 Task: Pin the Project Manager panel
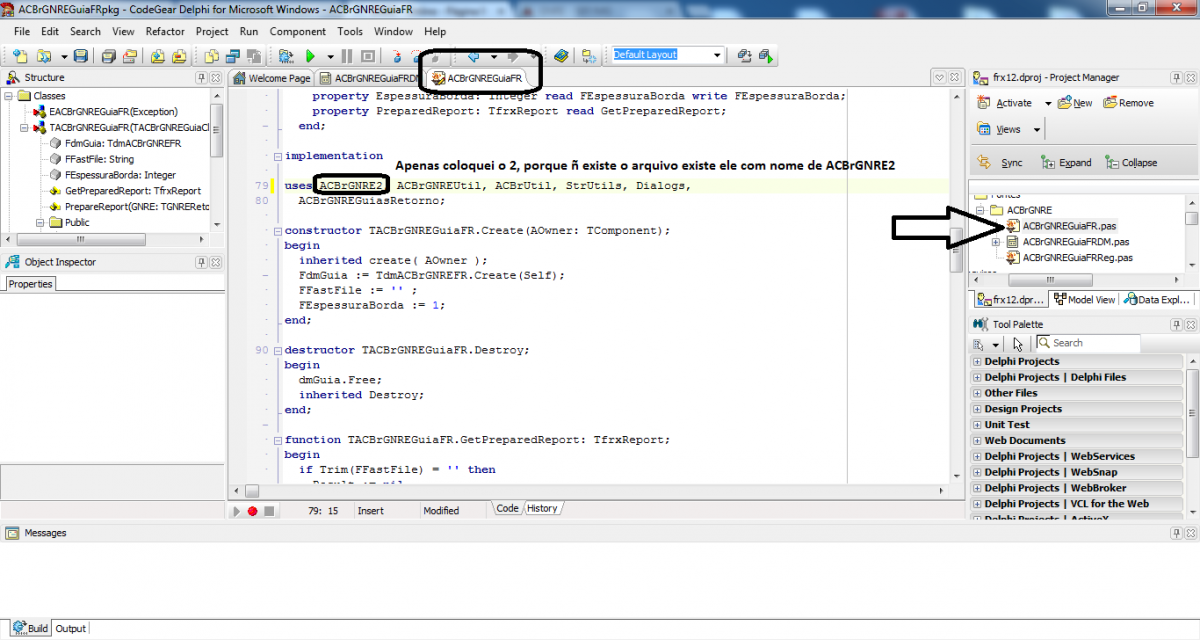(x=1177, y=77)
